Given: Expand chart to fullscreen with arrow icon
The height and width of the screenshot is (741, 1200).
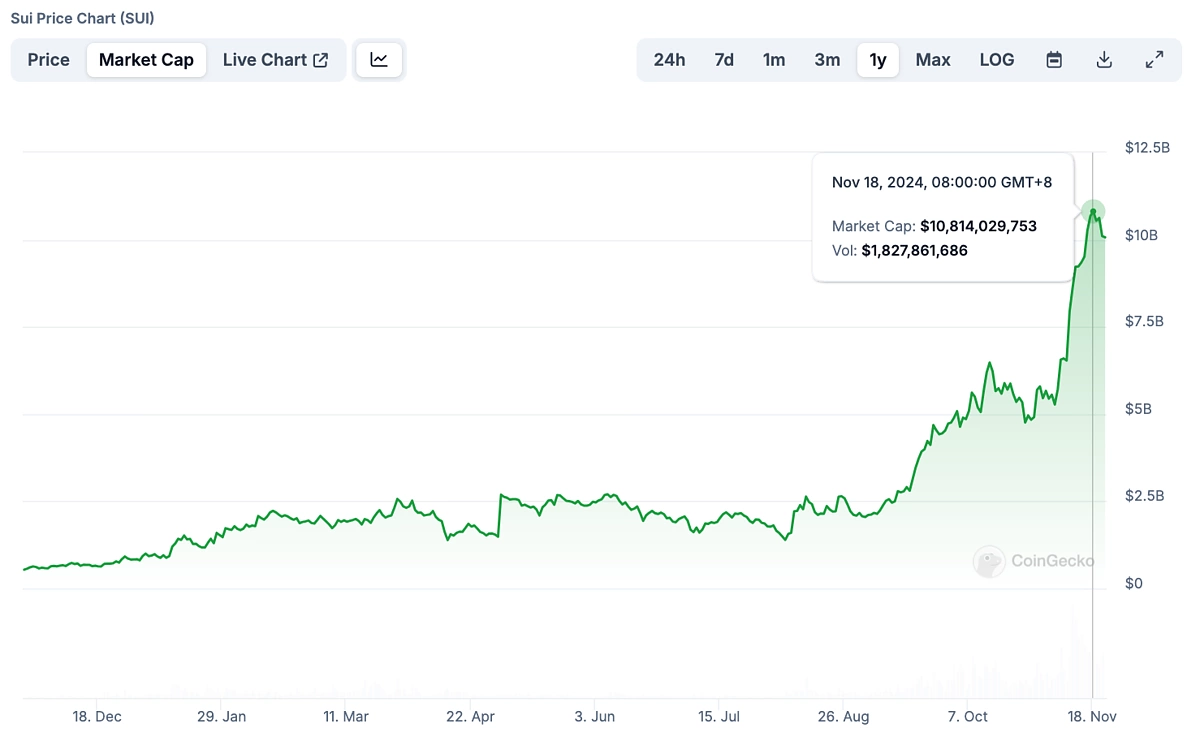Looking at the screenshot, I should (1154, 59).
